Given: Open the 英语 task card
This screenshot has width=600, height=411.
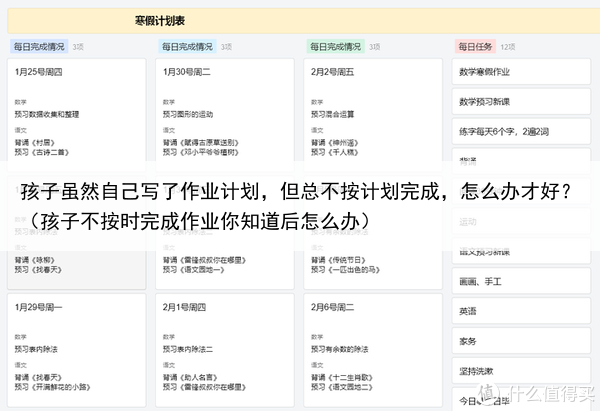Looking at the screenshot, I should tap(519, 311).
